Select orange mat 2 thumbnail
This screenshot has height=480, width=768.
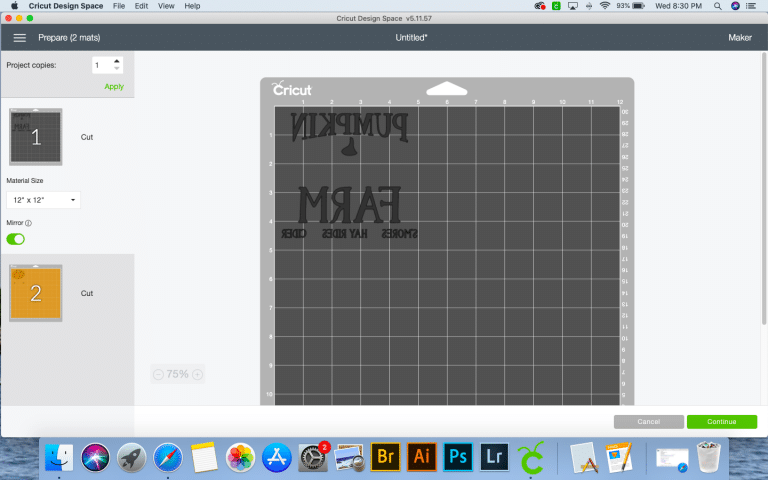(x=36, y=293)
